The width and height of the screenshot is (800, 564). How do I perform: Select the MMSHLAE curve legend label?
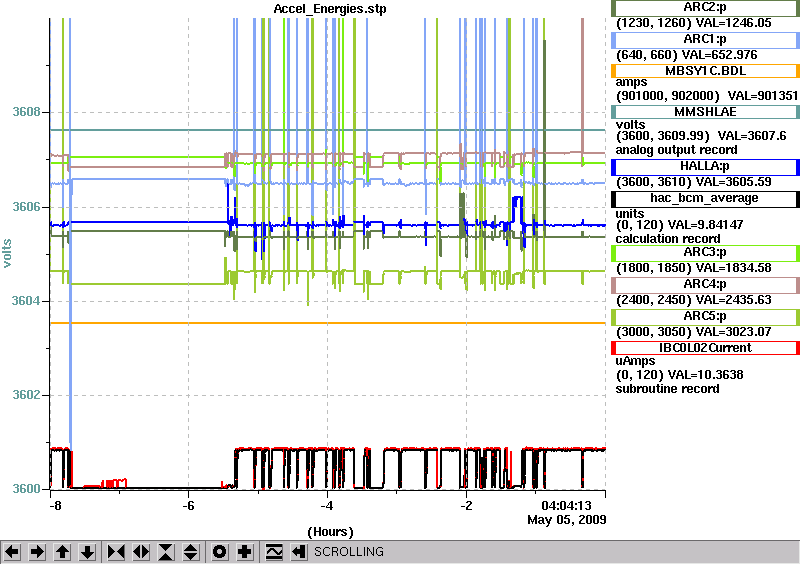705,112
